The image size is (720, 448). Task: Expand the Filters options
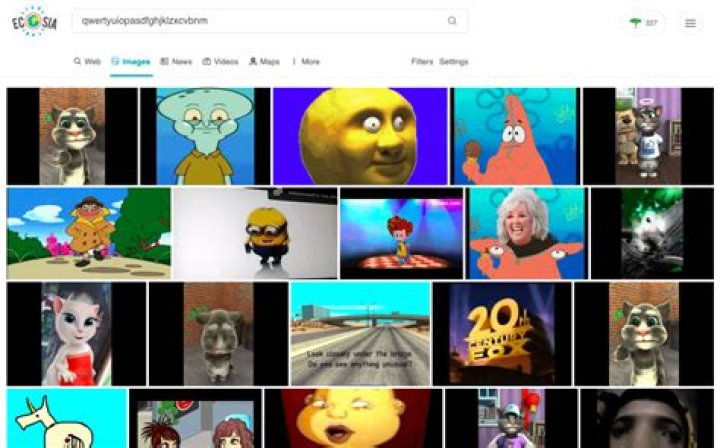tap(422, 62)
